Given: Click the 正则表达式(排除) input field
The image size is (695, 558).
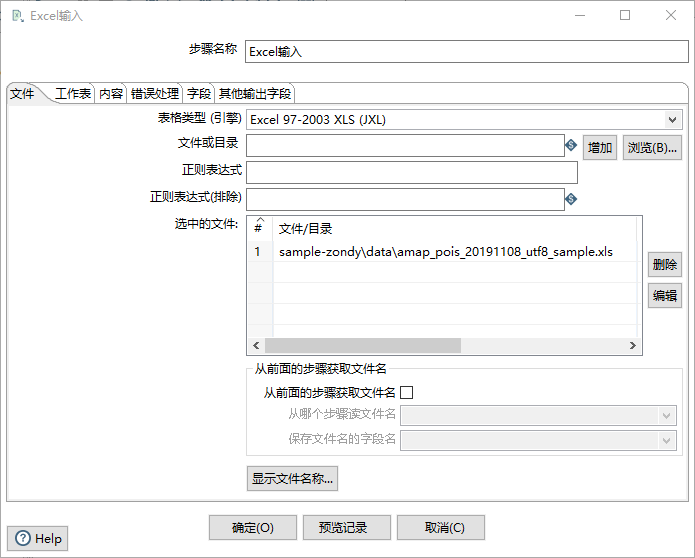Looking at the screenshot, I should (x=405, y=199).
